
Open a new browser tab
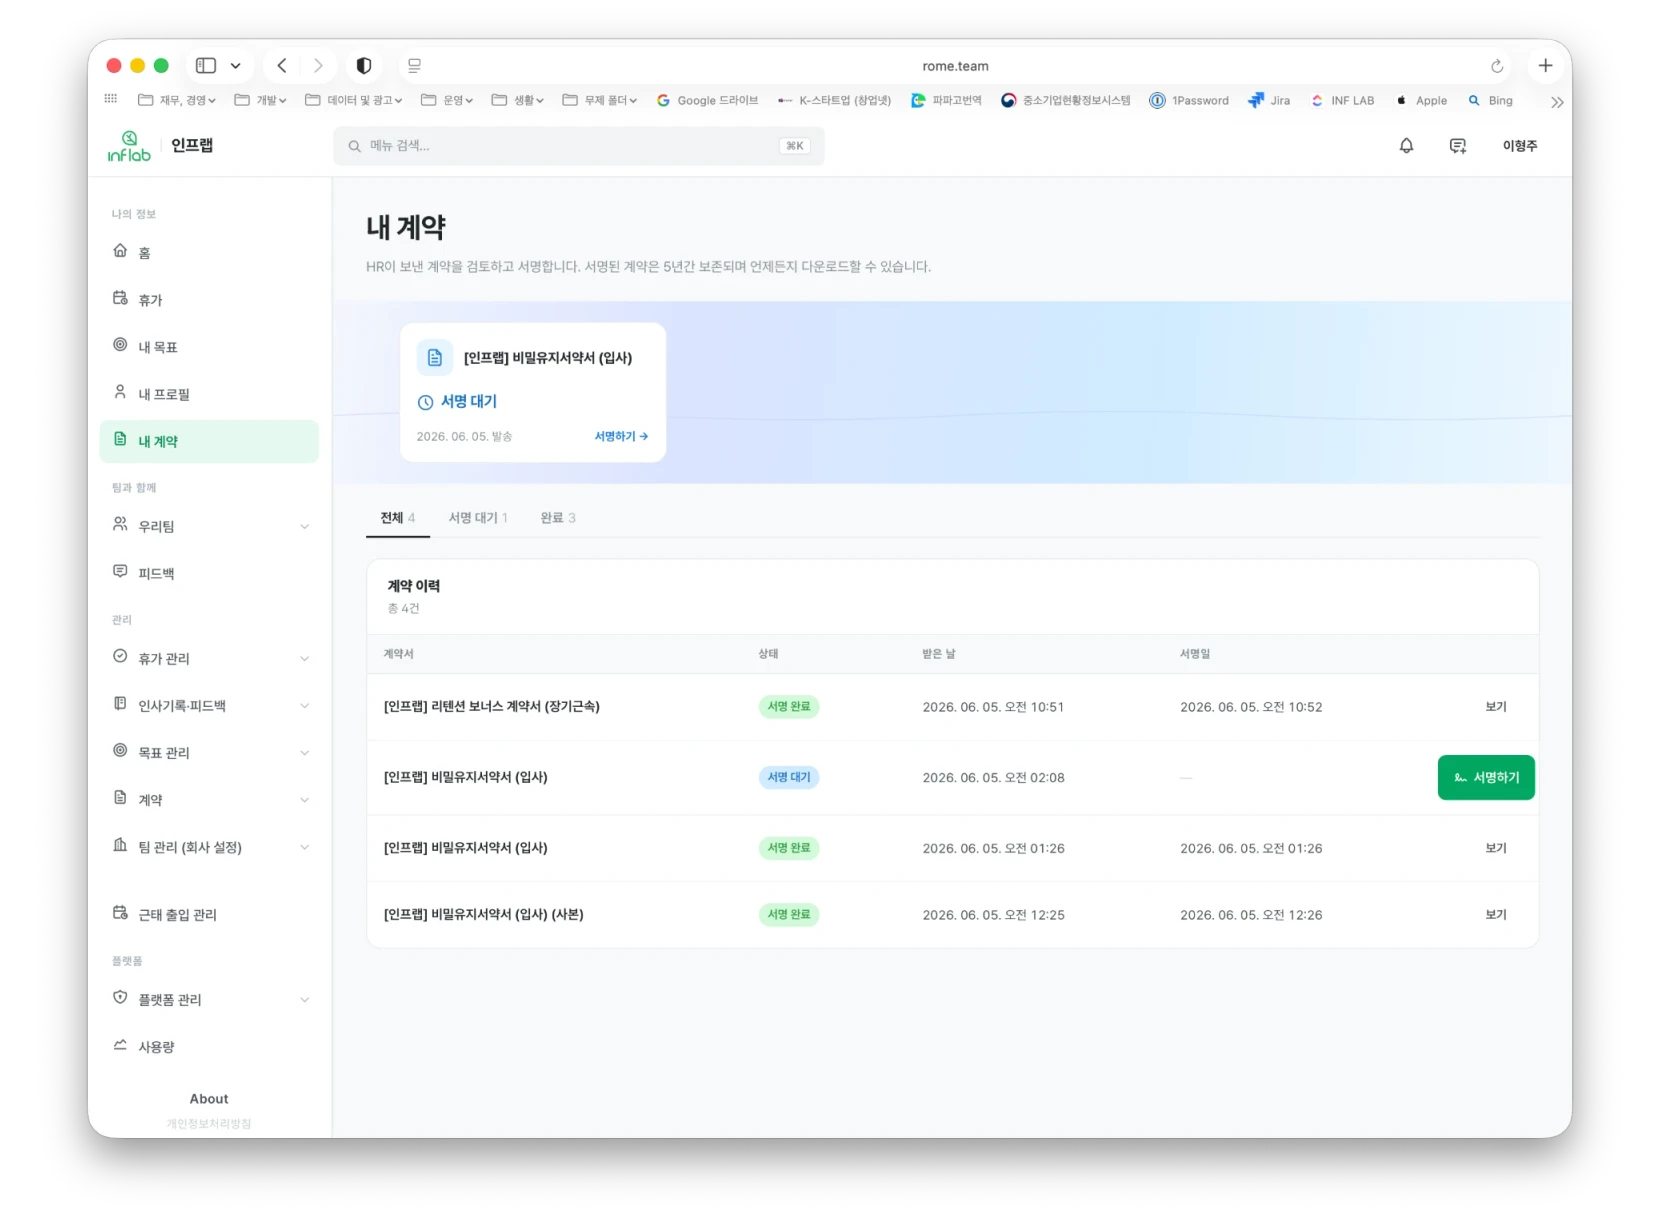1545,66
